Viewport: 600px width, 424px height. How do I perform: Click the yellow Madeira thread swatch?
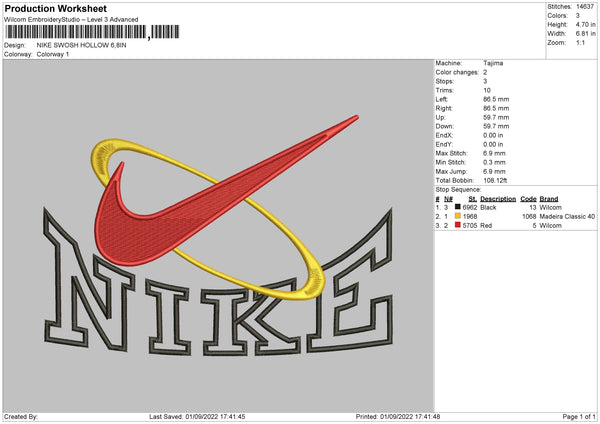[x=457, y=216]
